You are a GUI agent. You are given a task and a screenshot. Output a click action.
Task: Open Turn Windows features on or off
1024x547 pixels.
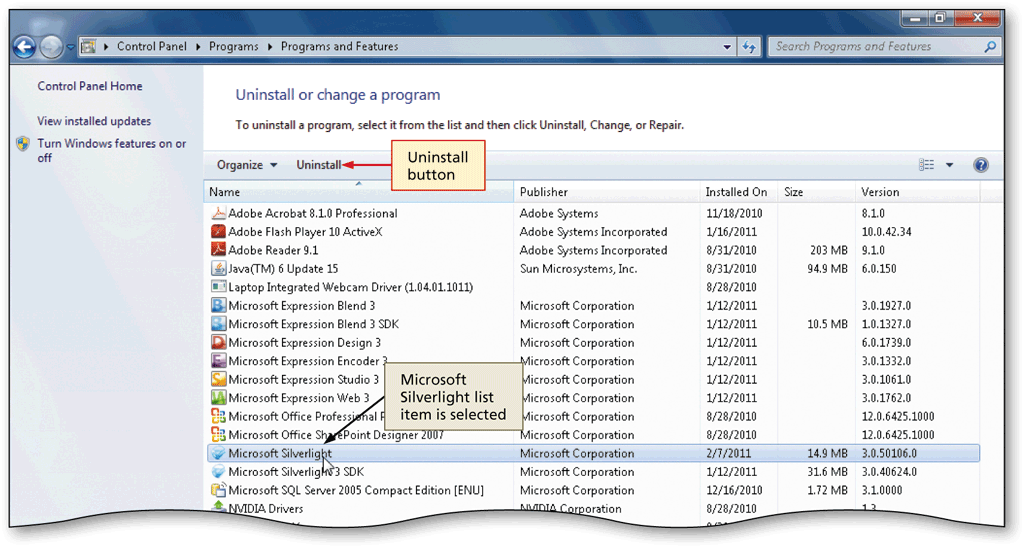pyautogui.click(x=112, y=150)
